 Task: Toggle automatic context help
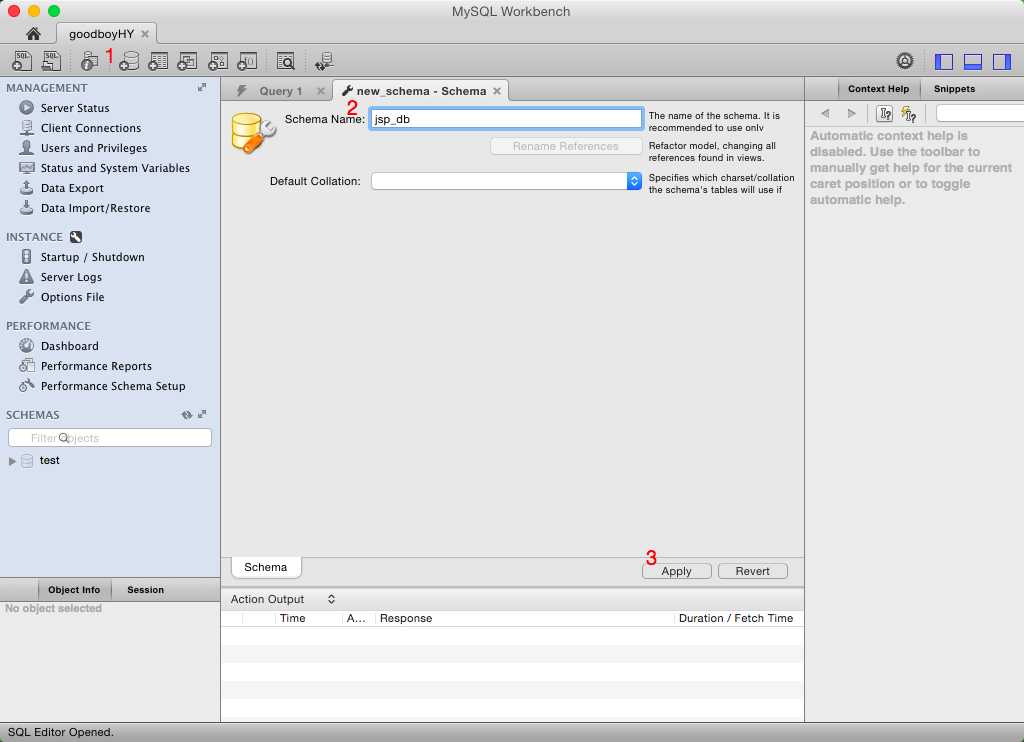[908, 114]
